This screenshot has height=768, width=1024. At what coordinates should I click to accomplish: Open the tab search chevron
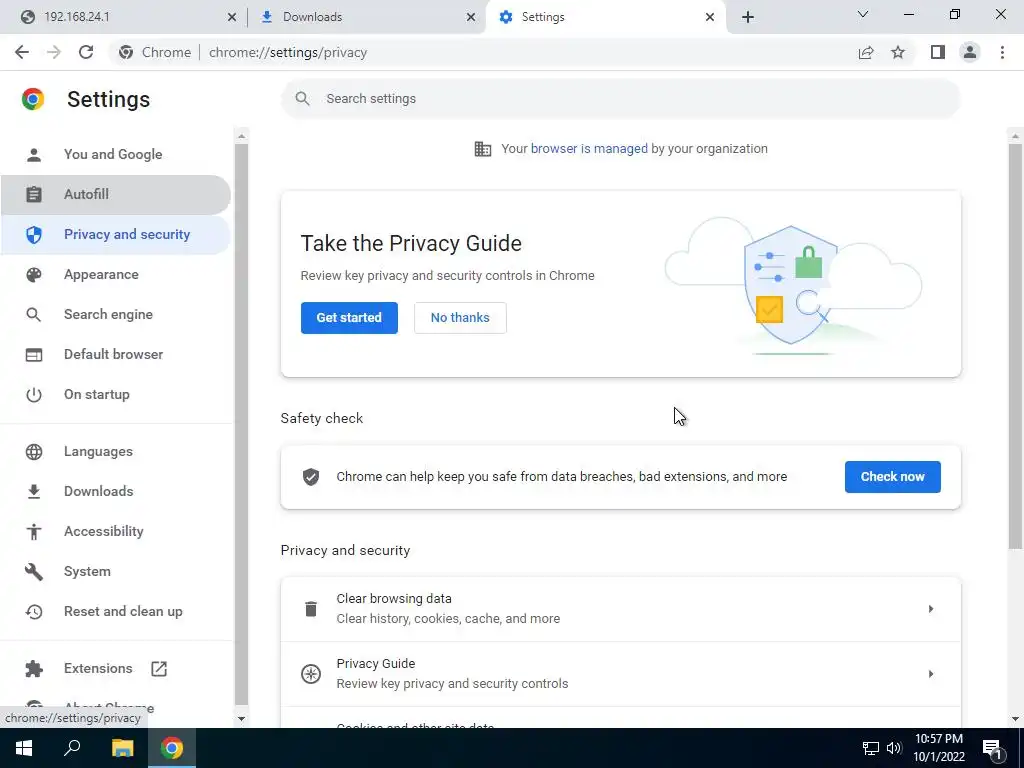tap(863, 14)
